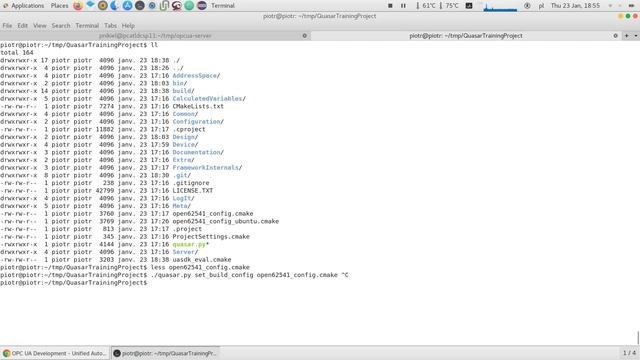640x360 pixels.
Task: Open the brown circular launcher icon
Action: 102,6
